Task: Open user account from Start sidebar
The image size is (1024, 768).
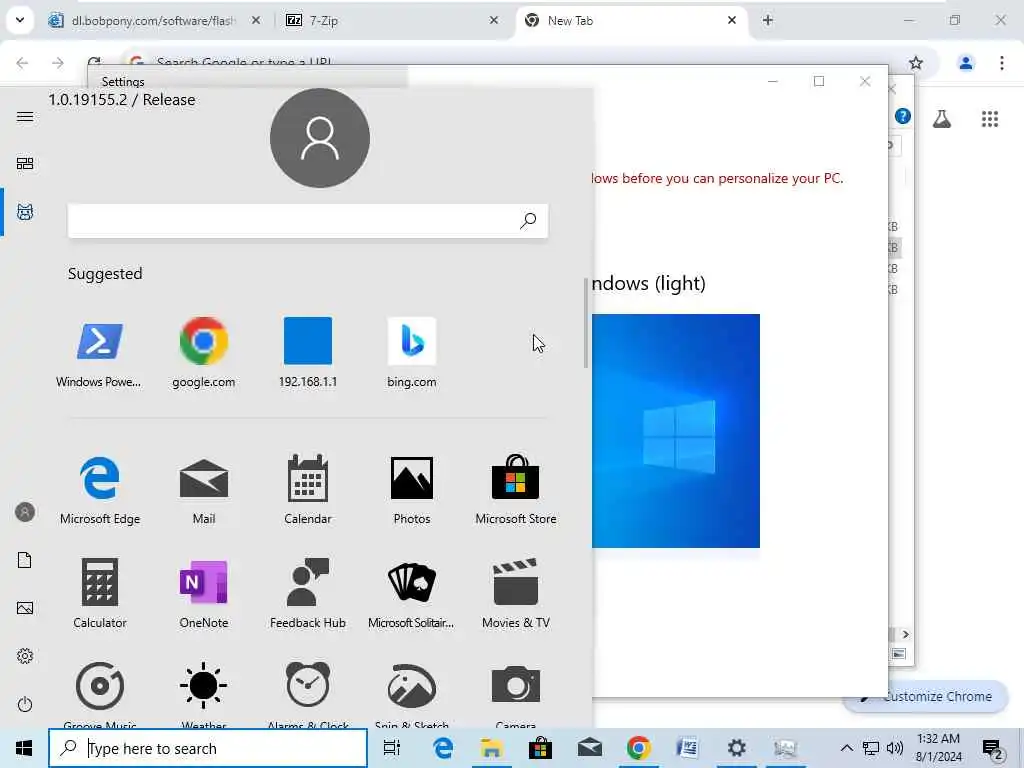Action: point(25,512)
